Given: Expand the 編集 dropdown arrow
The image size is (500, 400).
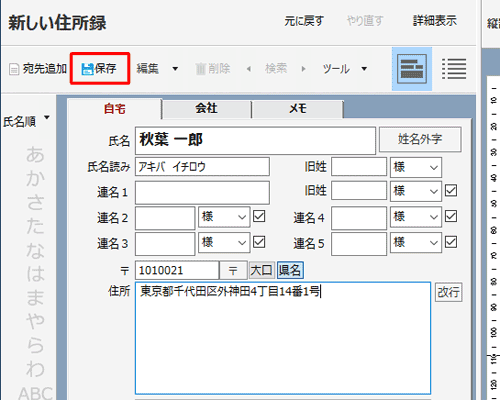Looking at the screenshot, I should [175, 69].
